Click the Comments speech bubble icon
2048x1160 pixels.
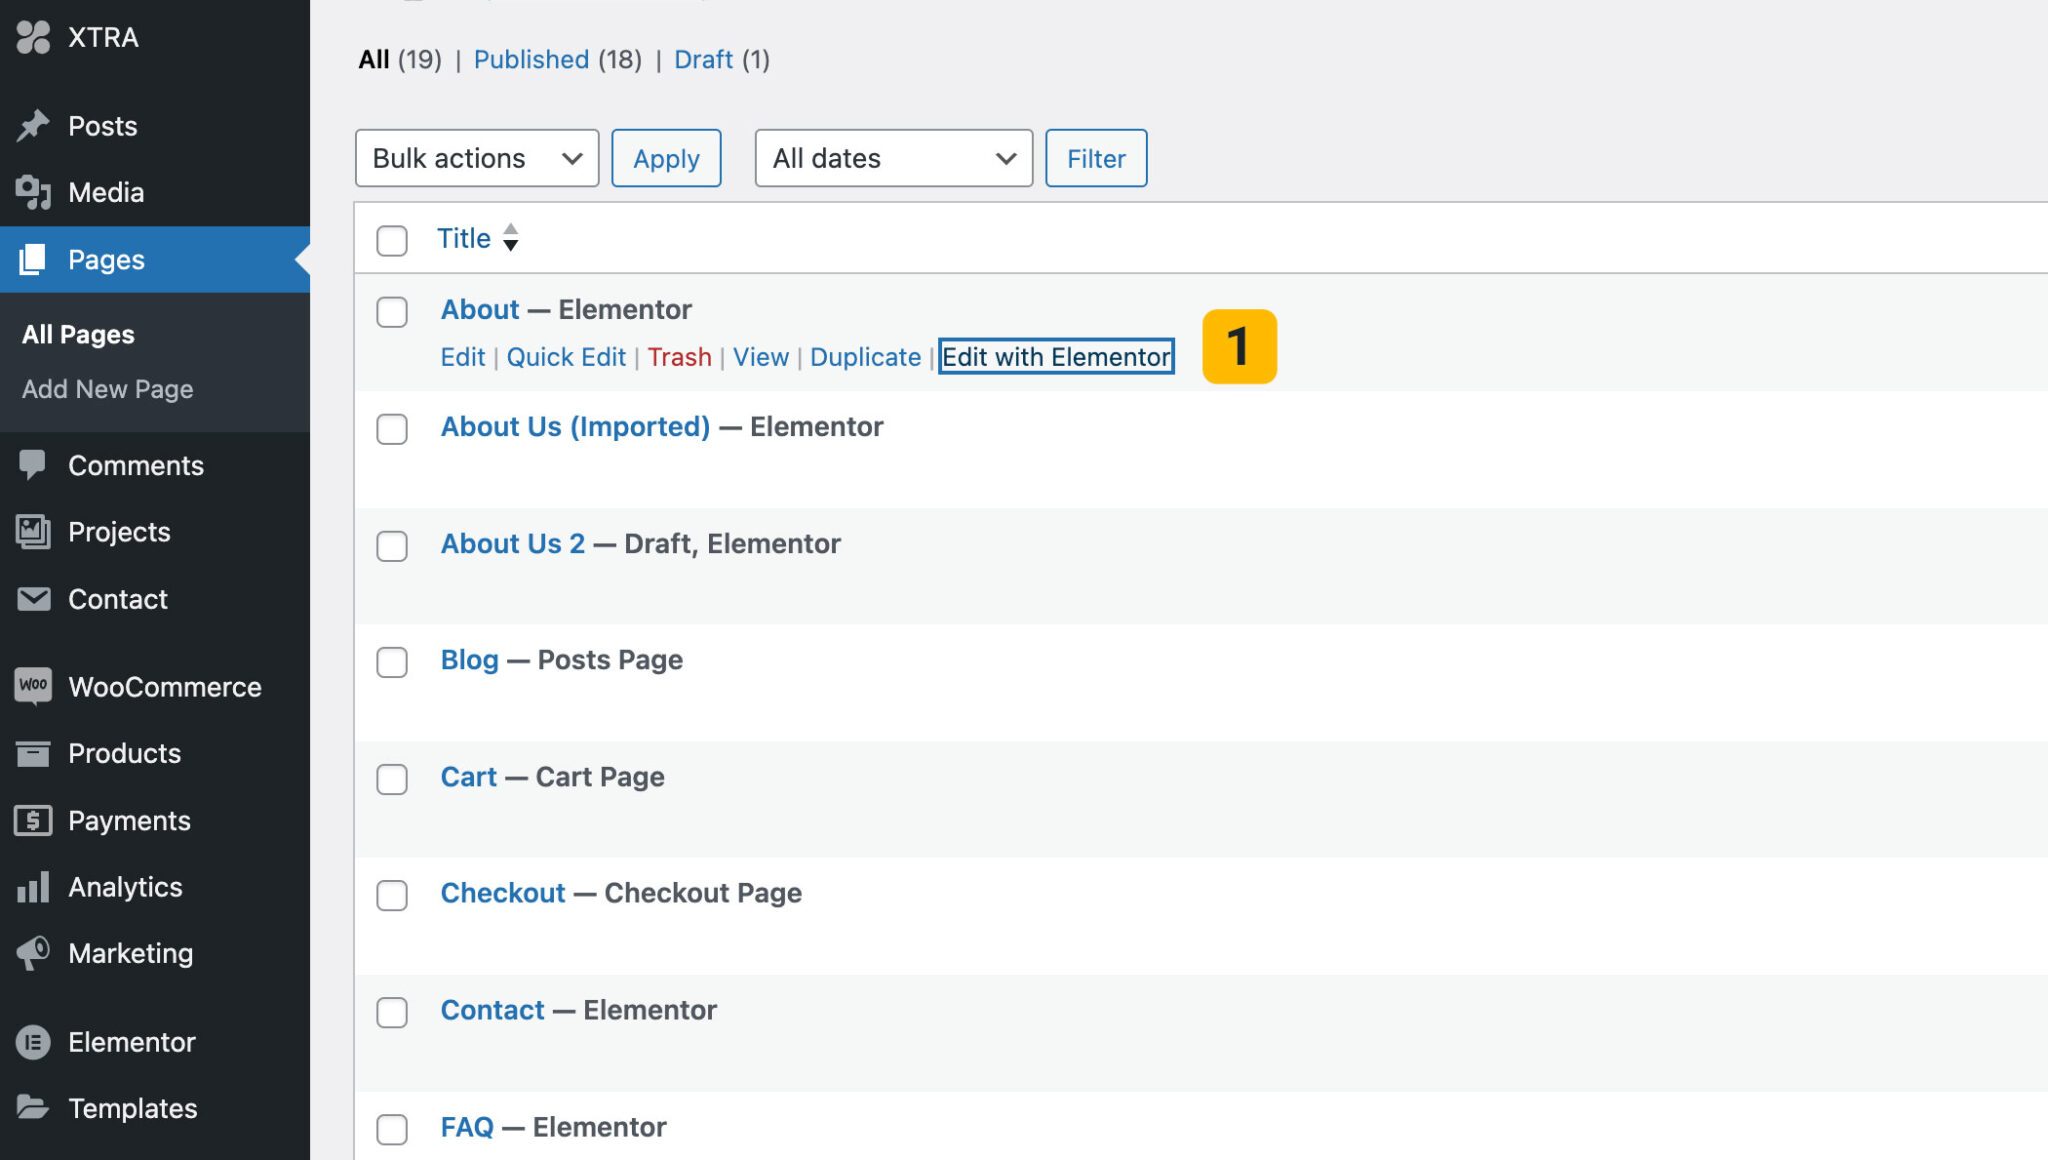33,465
